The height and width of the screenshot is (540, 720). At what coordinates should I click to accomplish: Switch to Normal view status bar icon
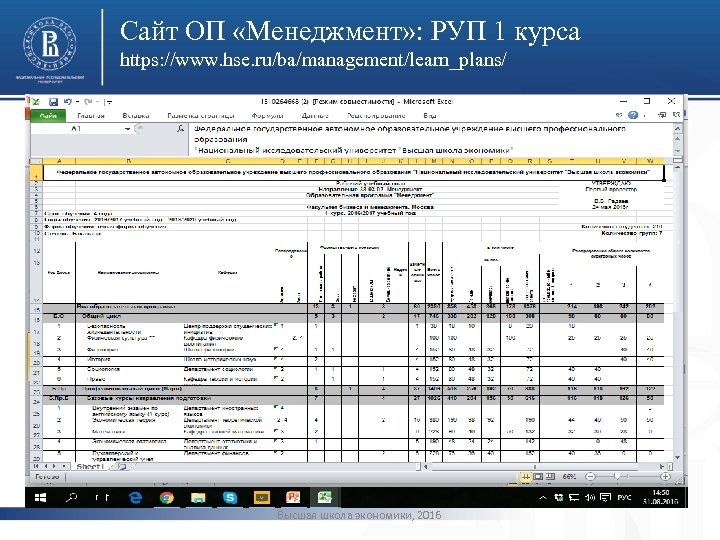point(526,477)
